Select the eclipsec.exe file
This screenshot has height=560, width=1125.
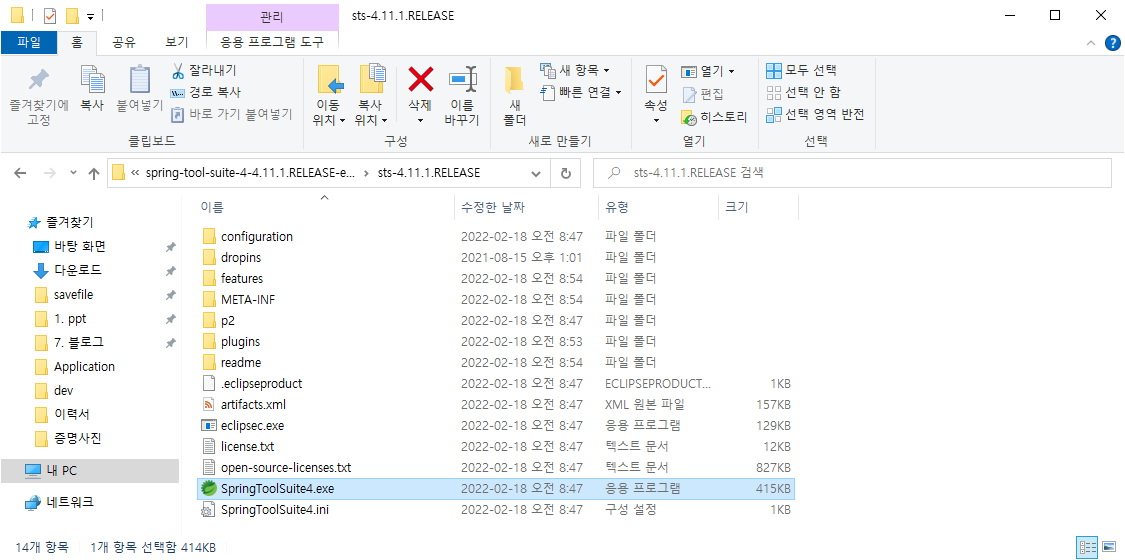point(495,425)
